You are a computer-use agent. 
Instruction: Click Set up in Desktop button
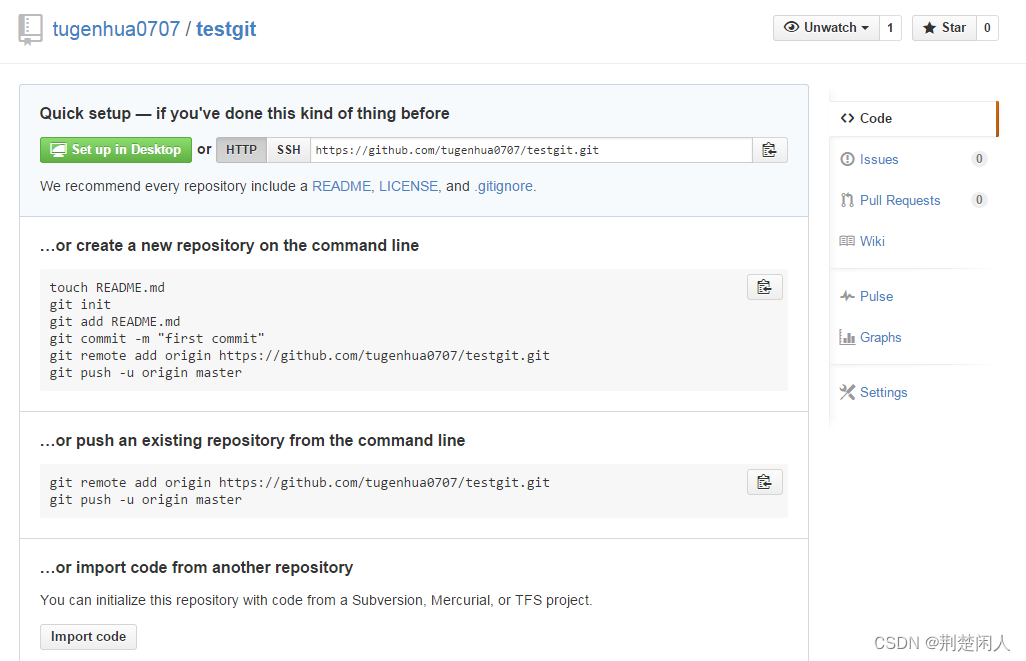click(x=116, y=150)
